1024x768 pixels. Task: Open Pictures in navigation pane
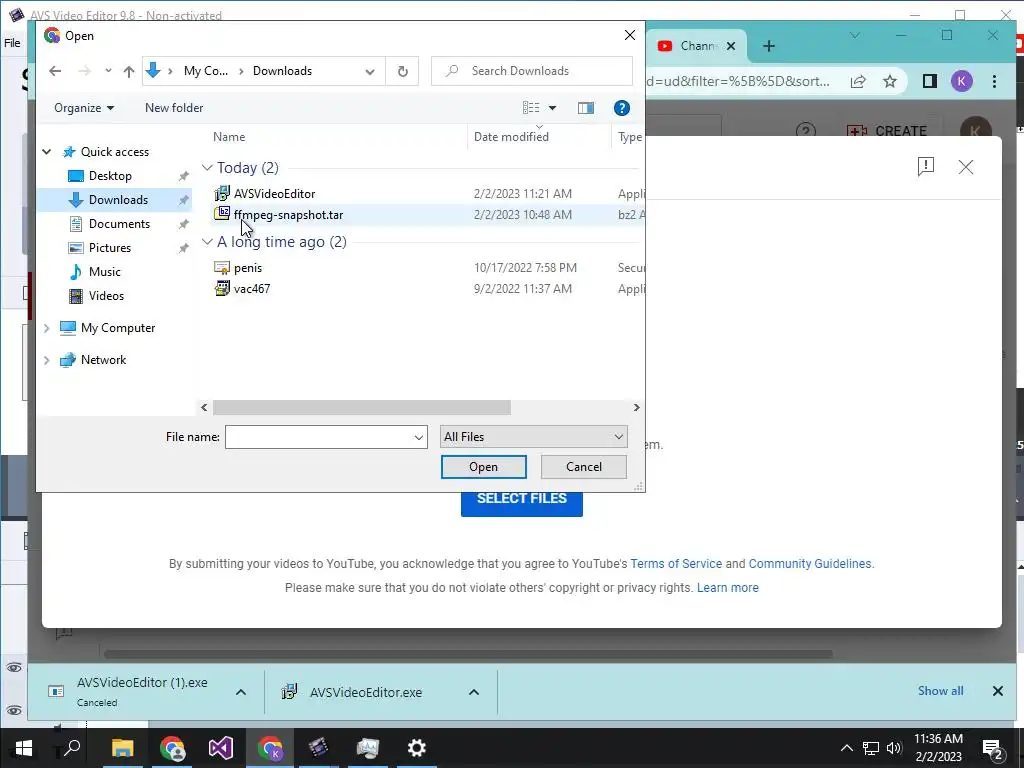(x=109, y=248)
